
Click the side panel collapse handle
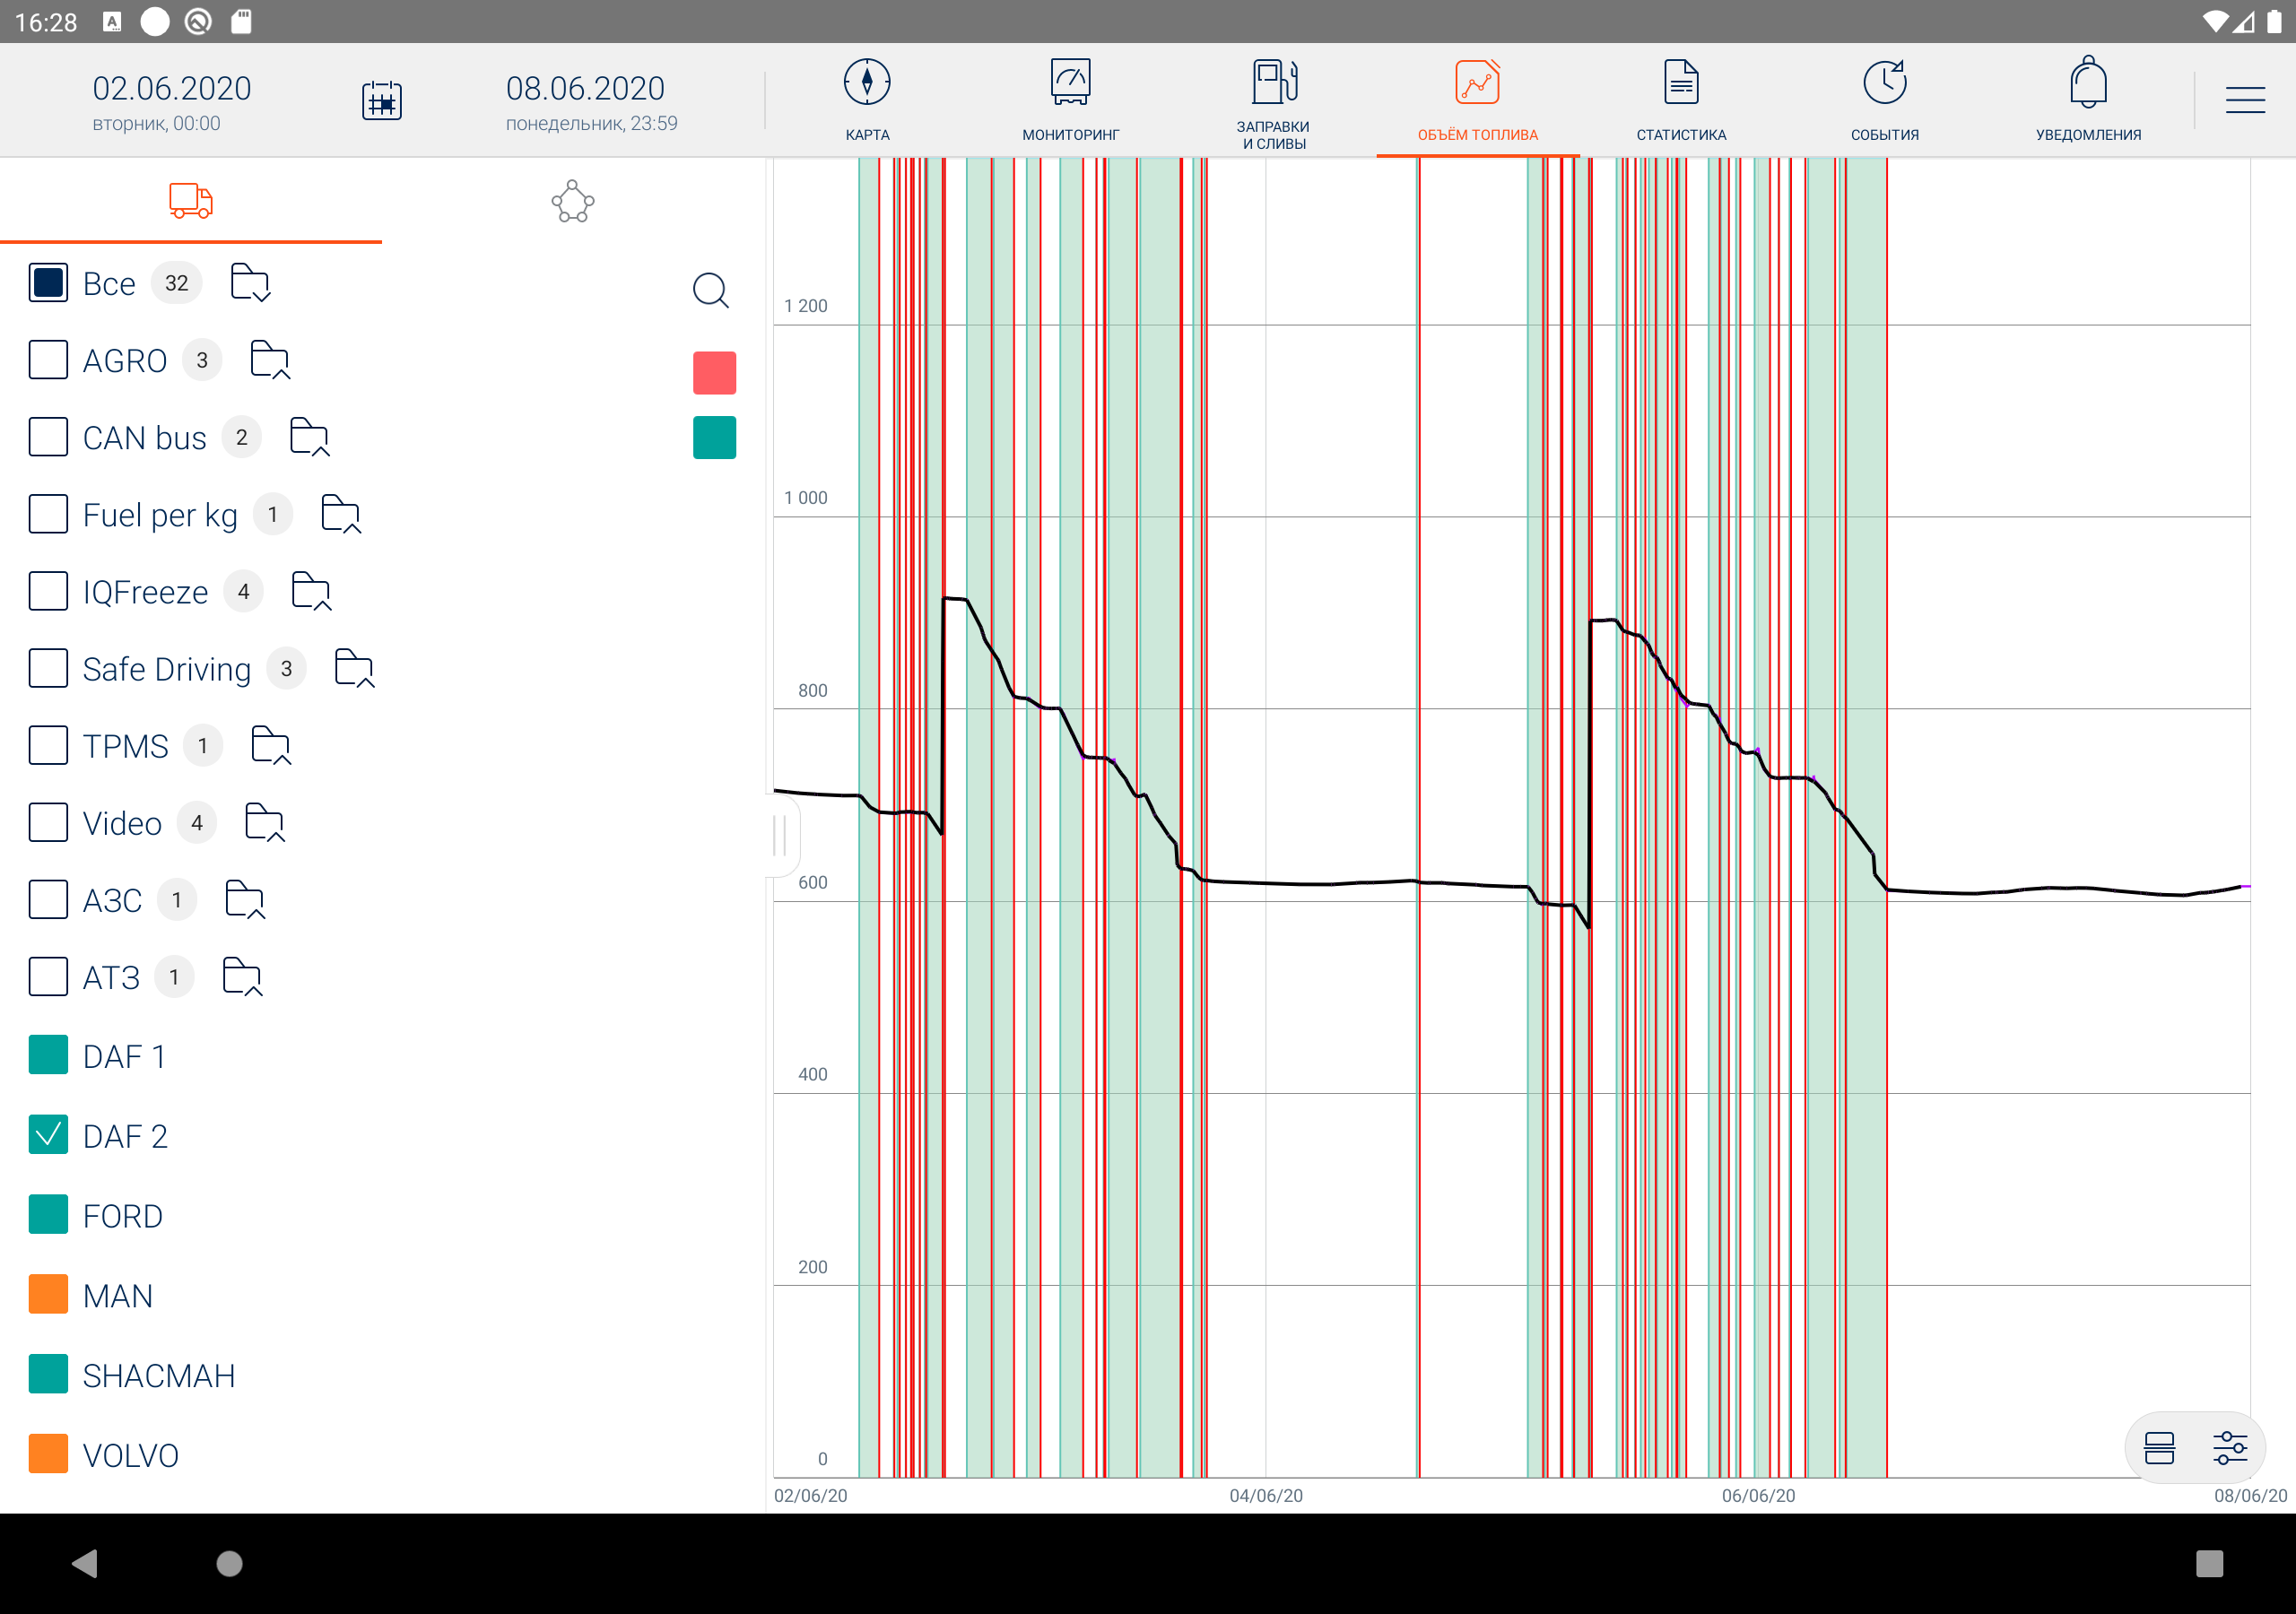coord(781,835)
